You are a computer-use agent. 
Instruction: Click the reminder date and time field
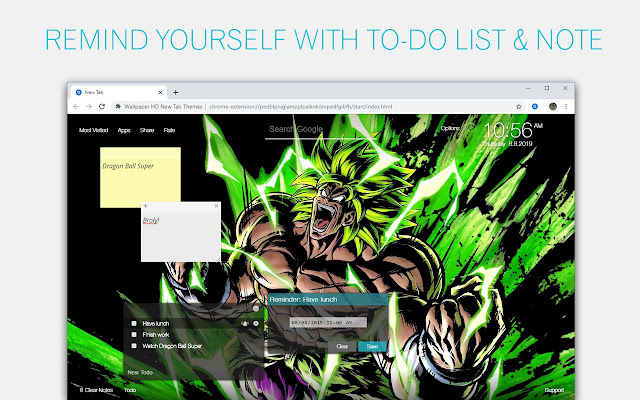click(328, 322)
